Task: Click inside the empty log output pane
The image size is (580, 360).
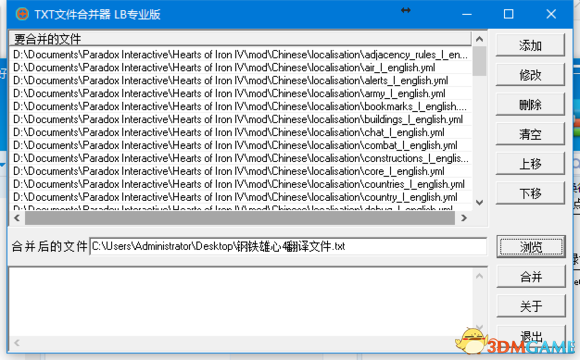Action: (x=240, y=302)
